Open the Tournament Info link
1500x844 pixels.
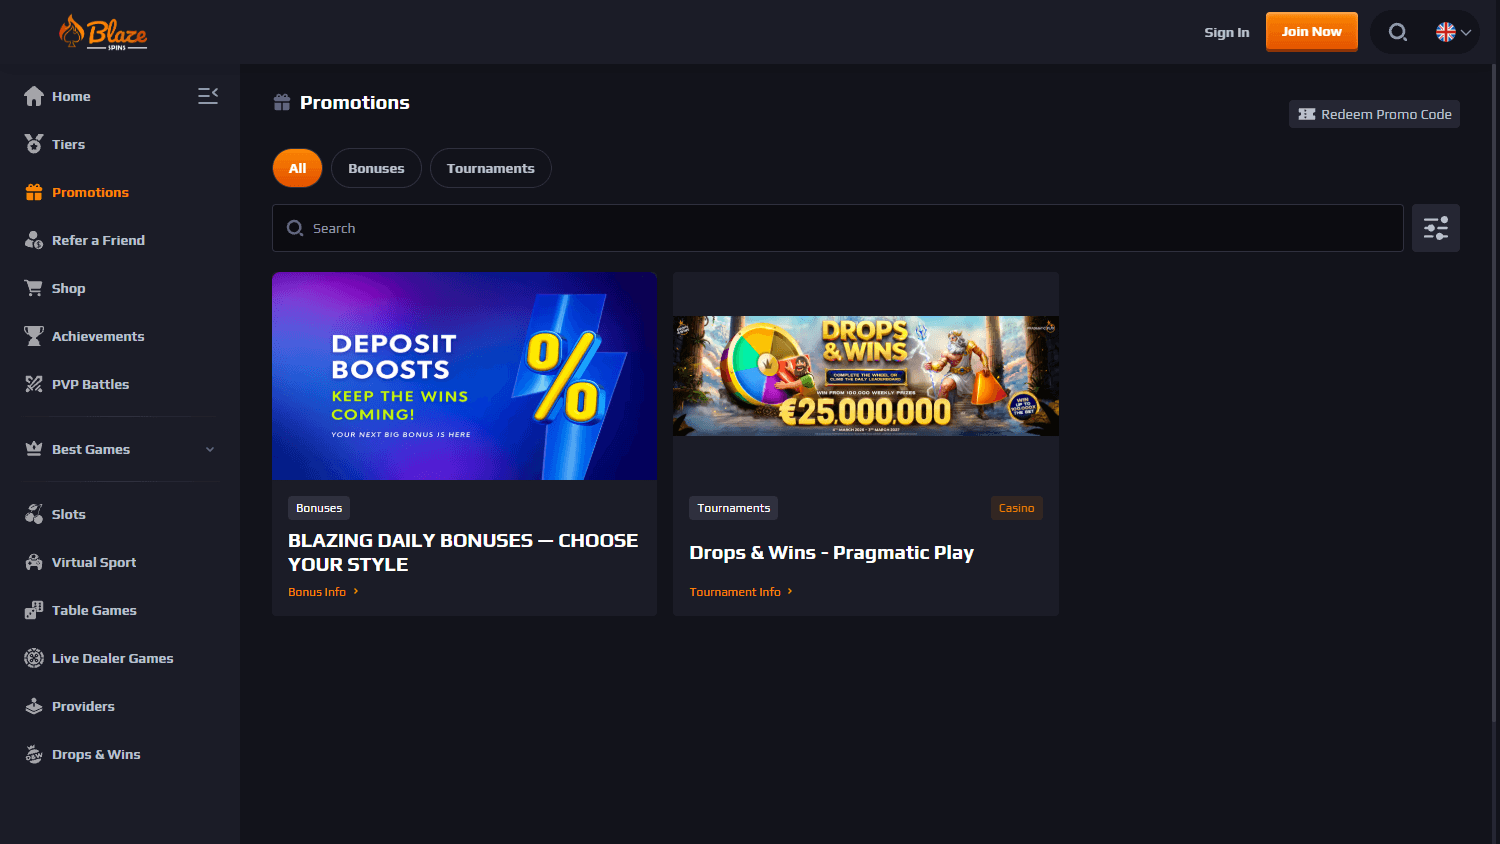(741, 592)
